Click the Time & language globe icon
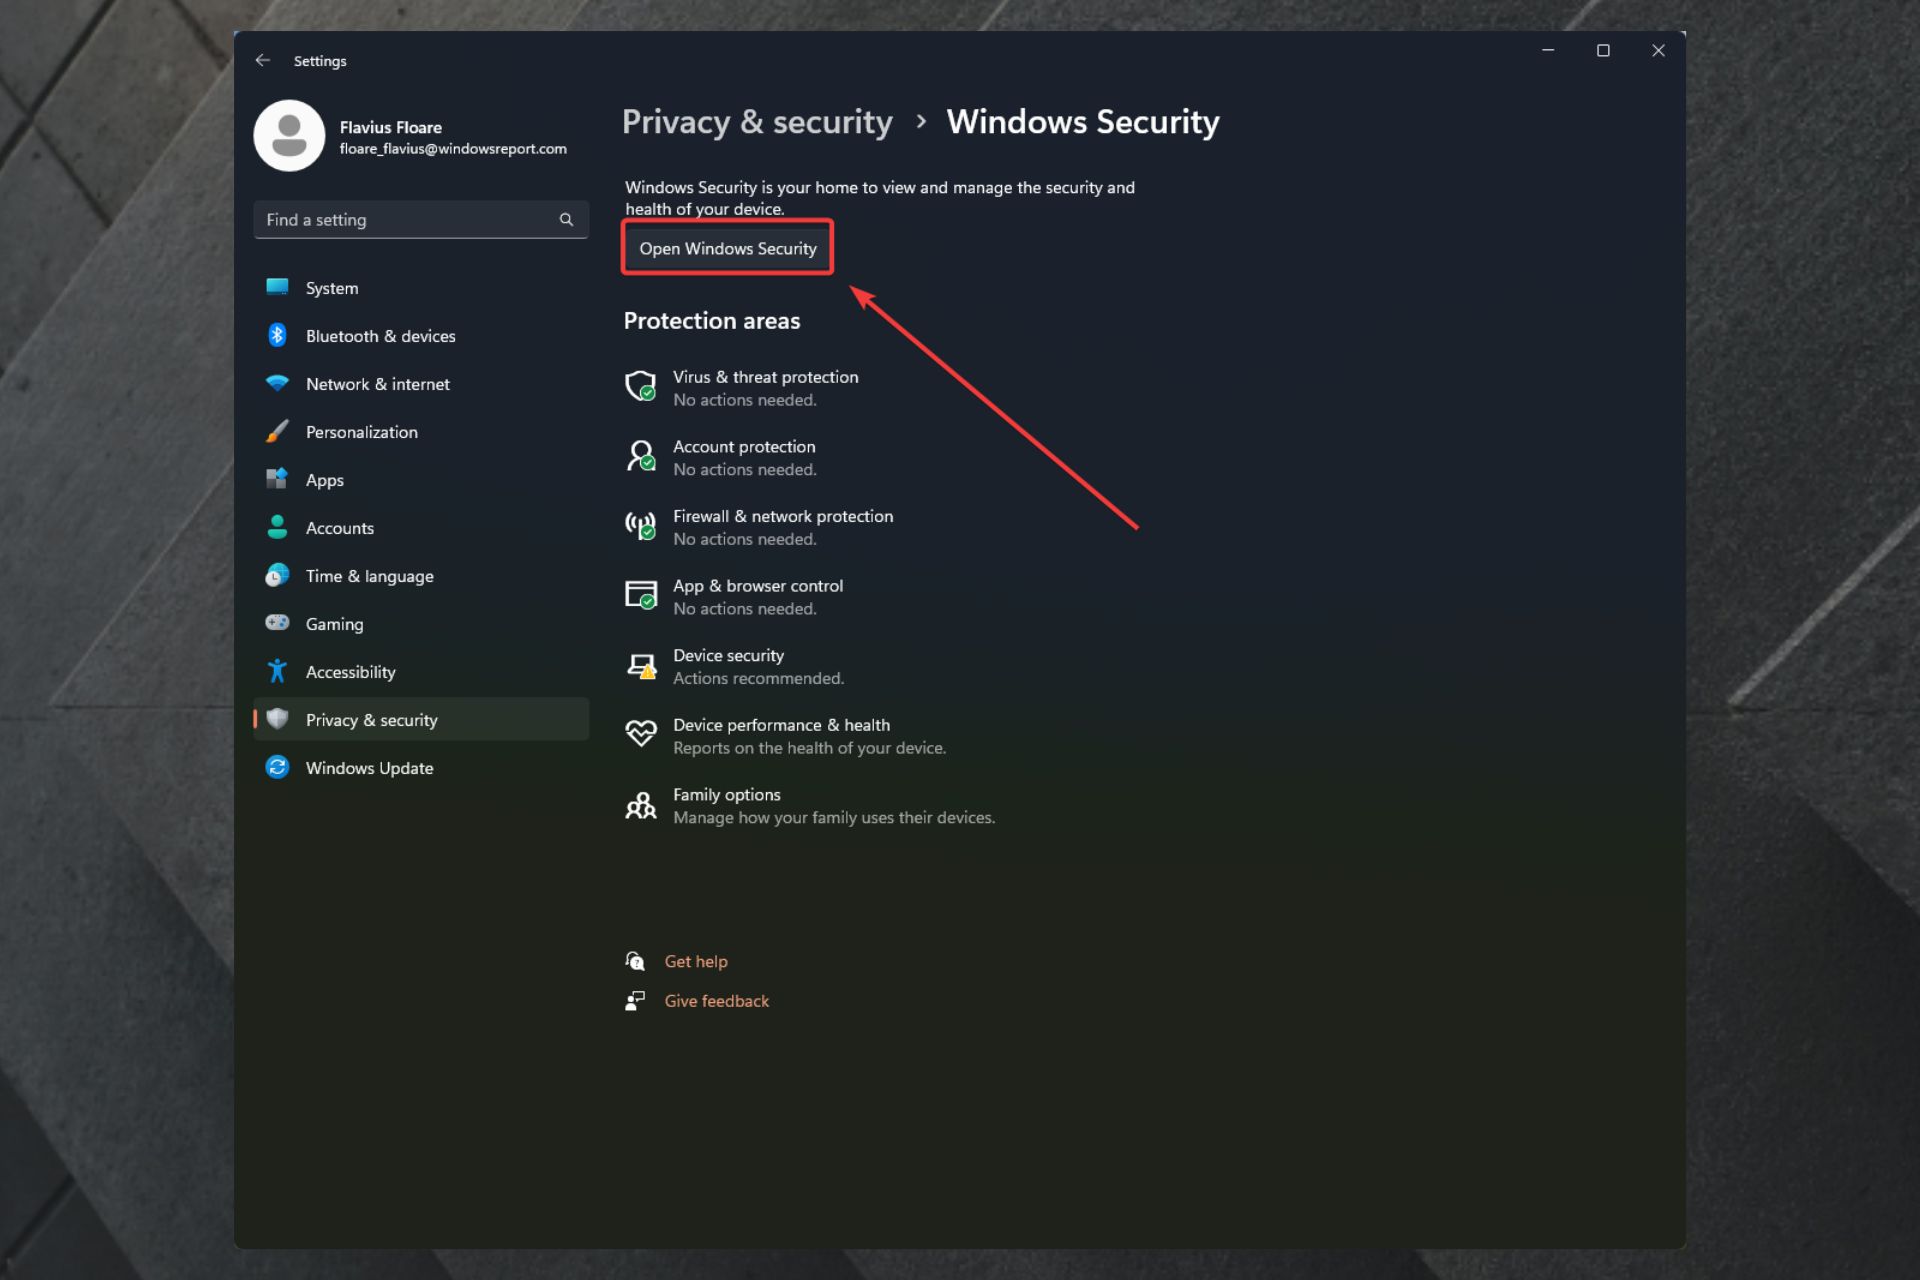This screenshot has width=1920, height=1280. 277,575
